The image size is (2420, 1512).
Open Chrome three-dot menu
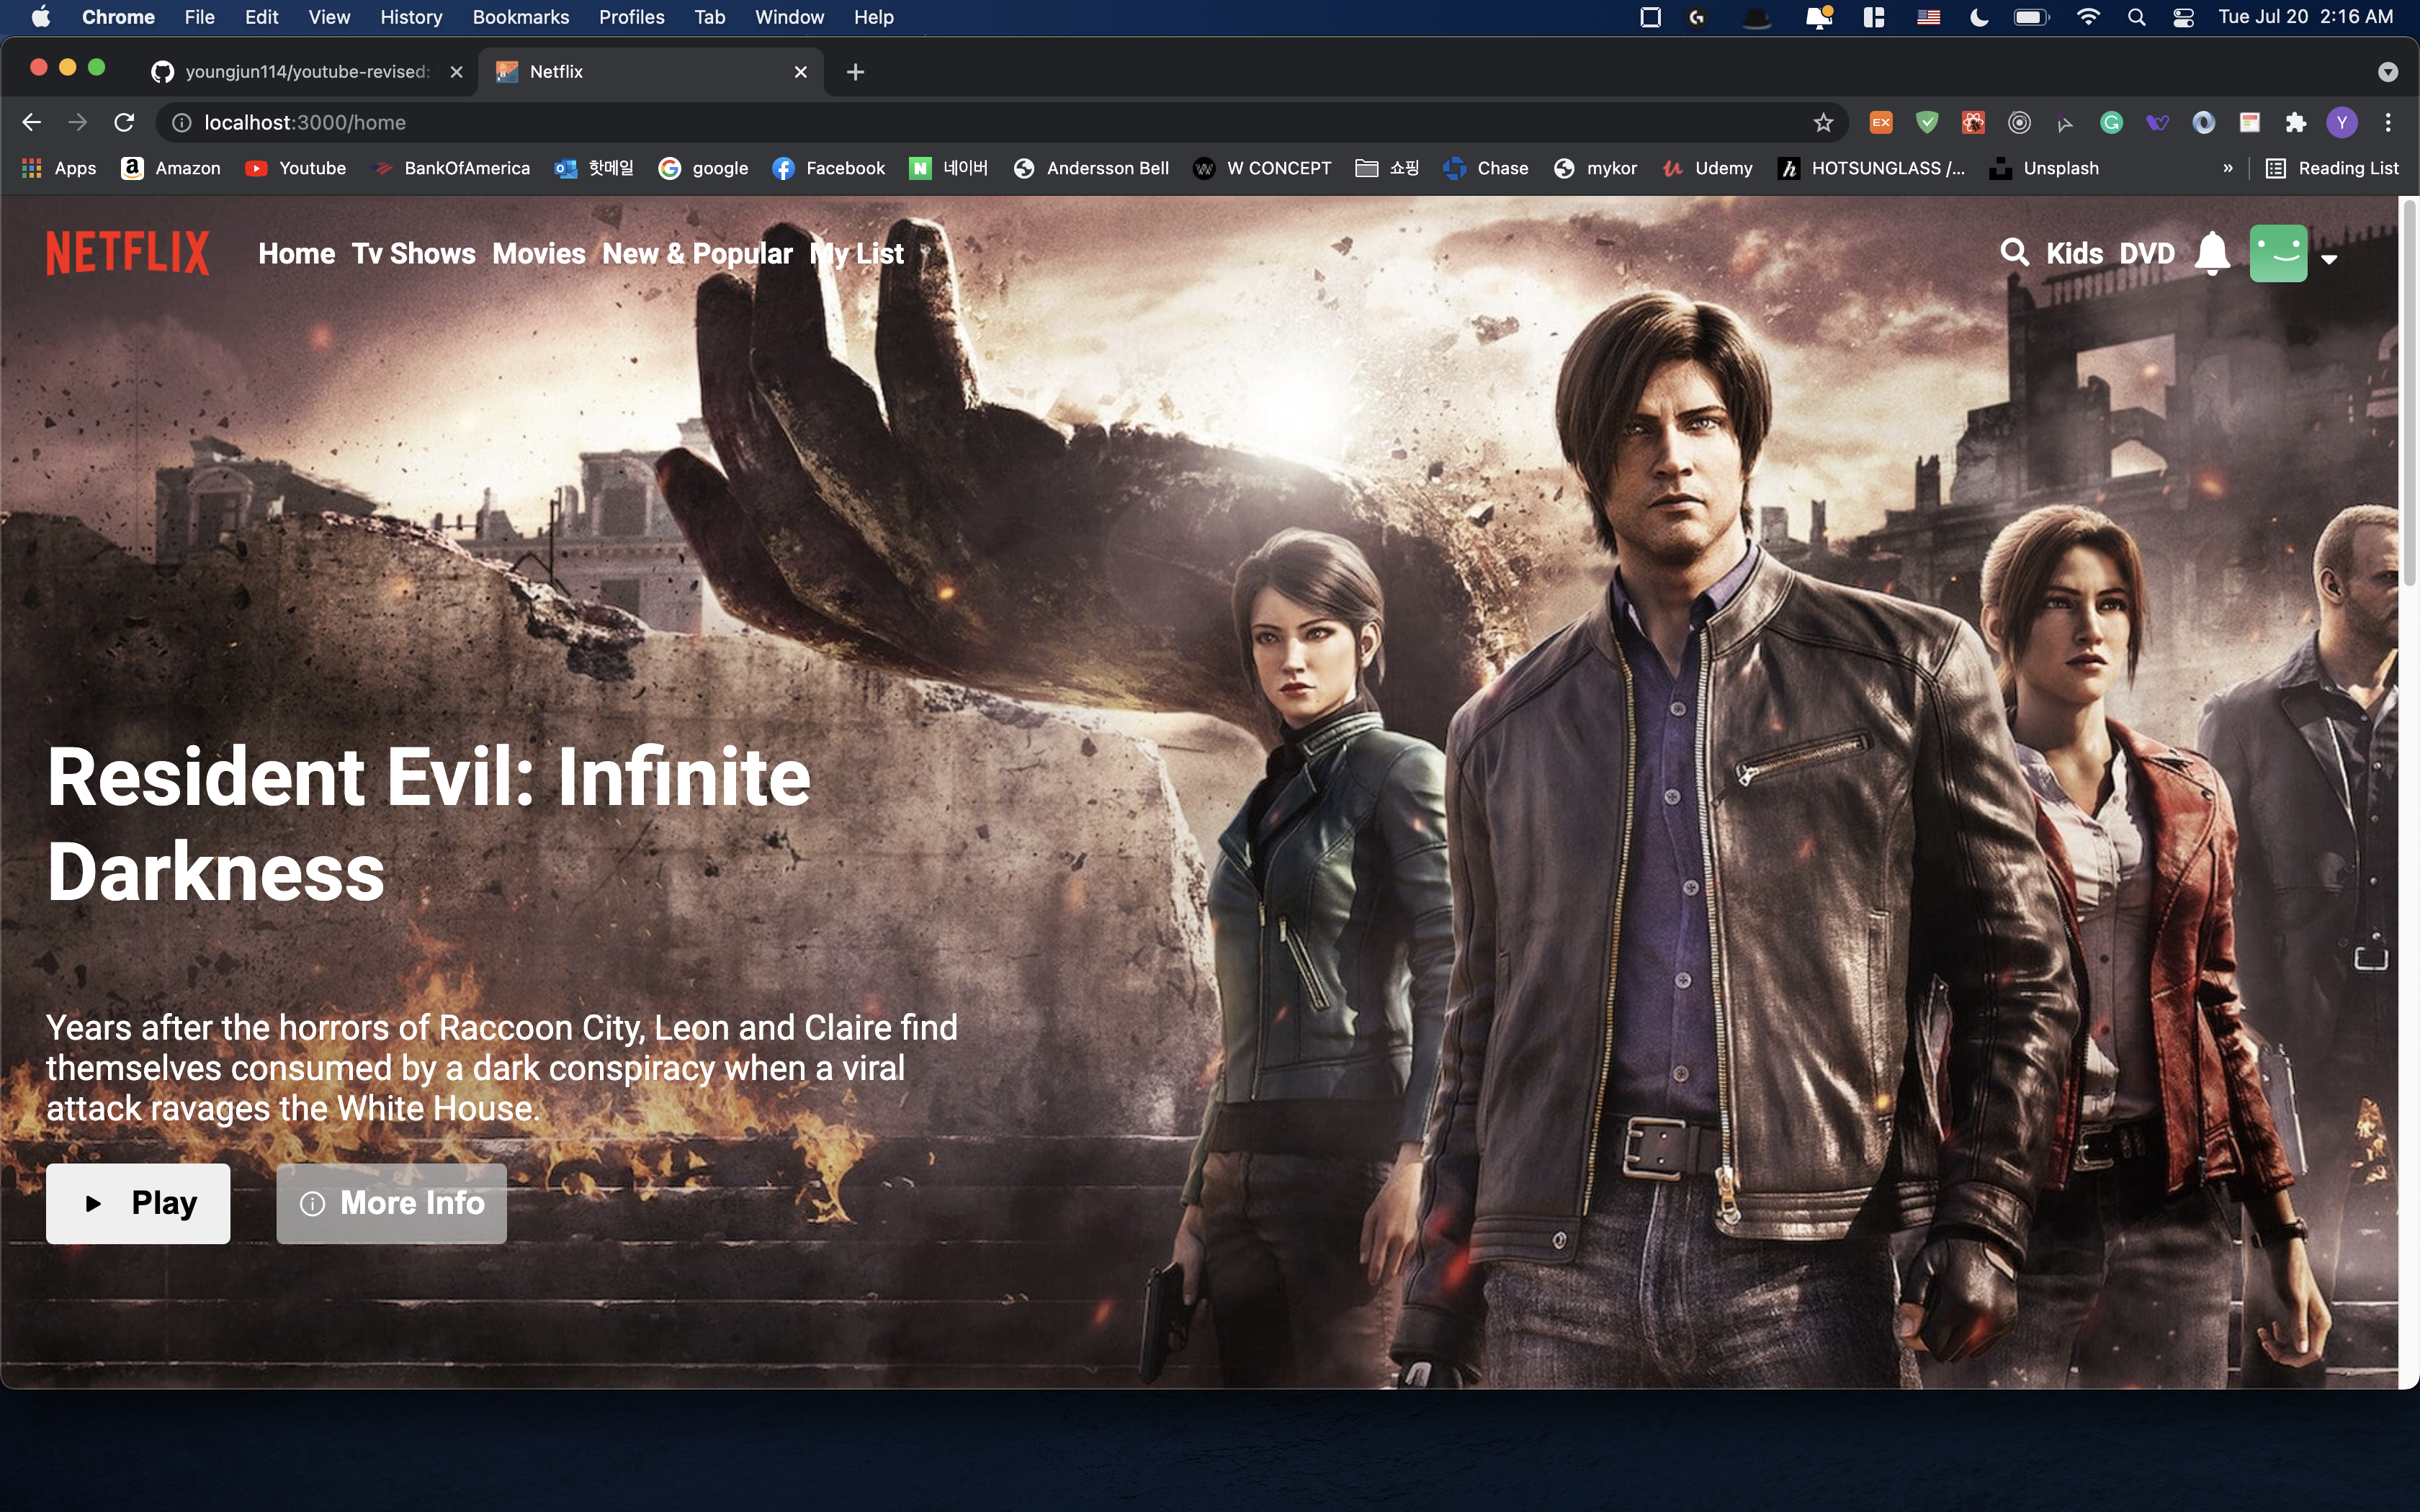pyautogui.click(x=2388, y=122)
